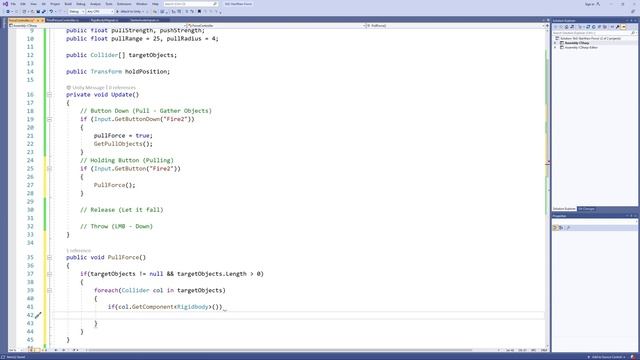Open the Help menu
Image resolution: width=640 pixels, height=360 pixels.
pyautogui.click(x=156, y=4)
